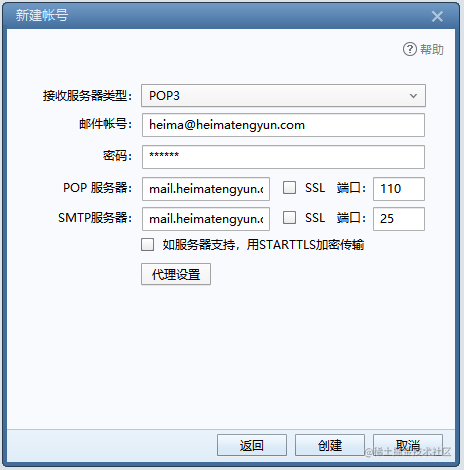The height and width of the screenshot is (470, 464).
Task: Click the SMTP port field showing 25
Action: 399,219
